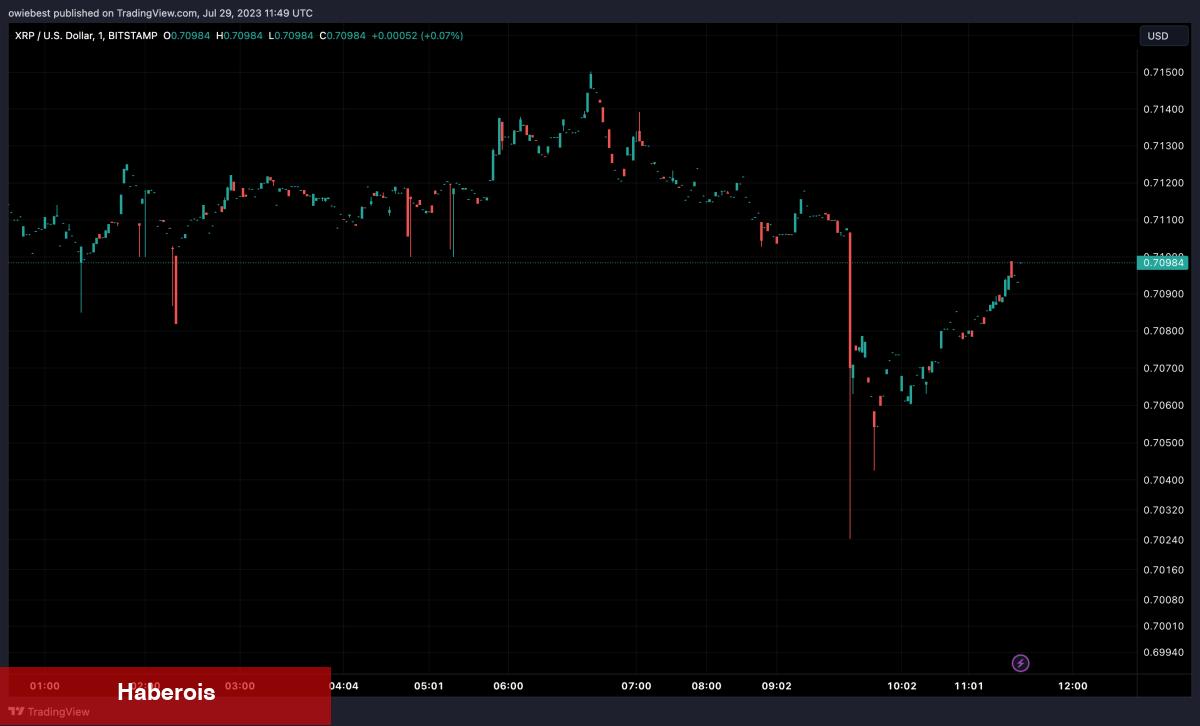The image size is (1200, 726).
Task: Click the 0.70800 price axis label
Action: point(1164,331)
